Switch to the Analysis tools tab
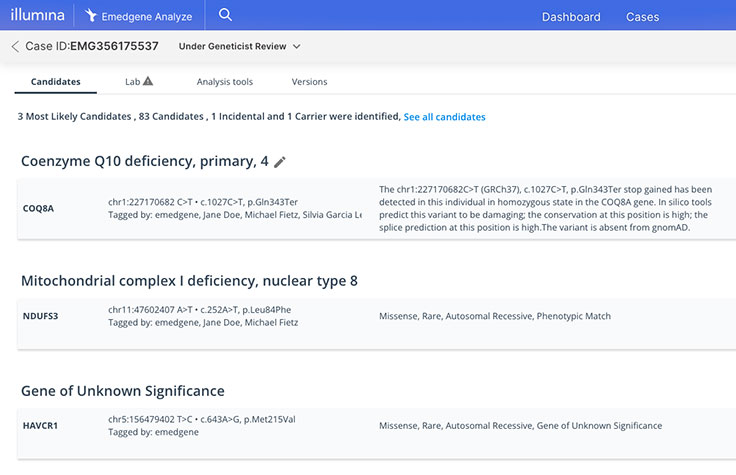This screenshot has width=736, height=475. click(x=224, y=81)
